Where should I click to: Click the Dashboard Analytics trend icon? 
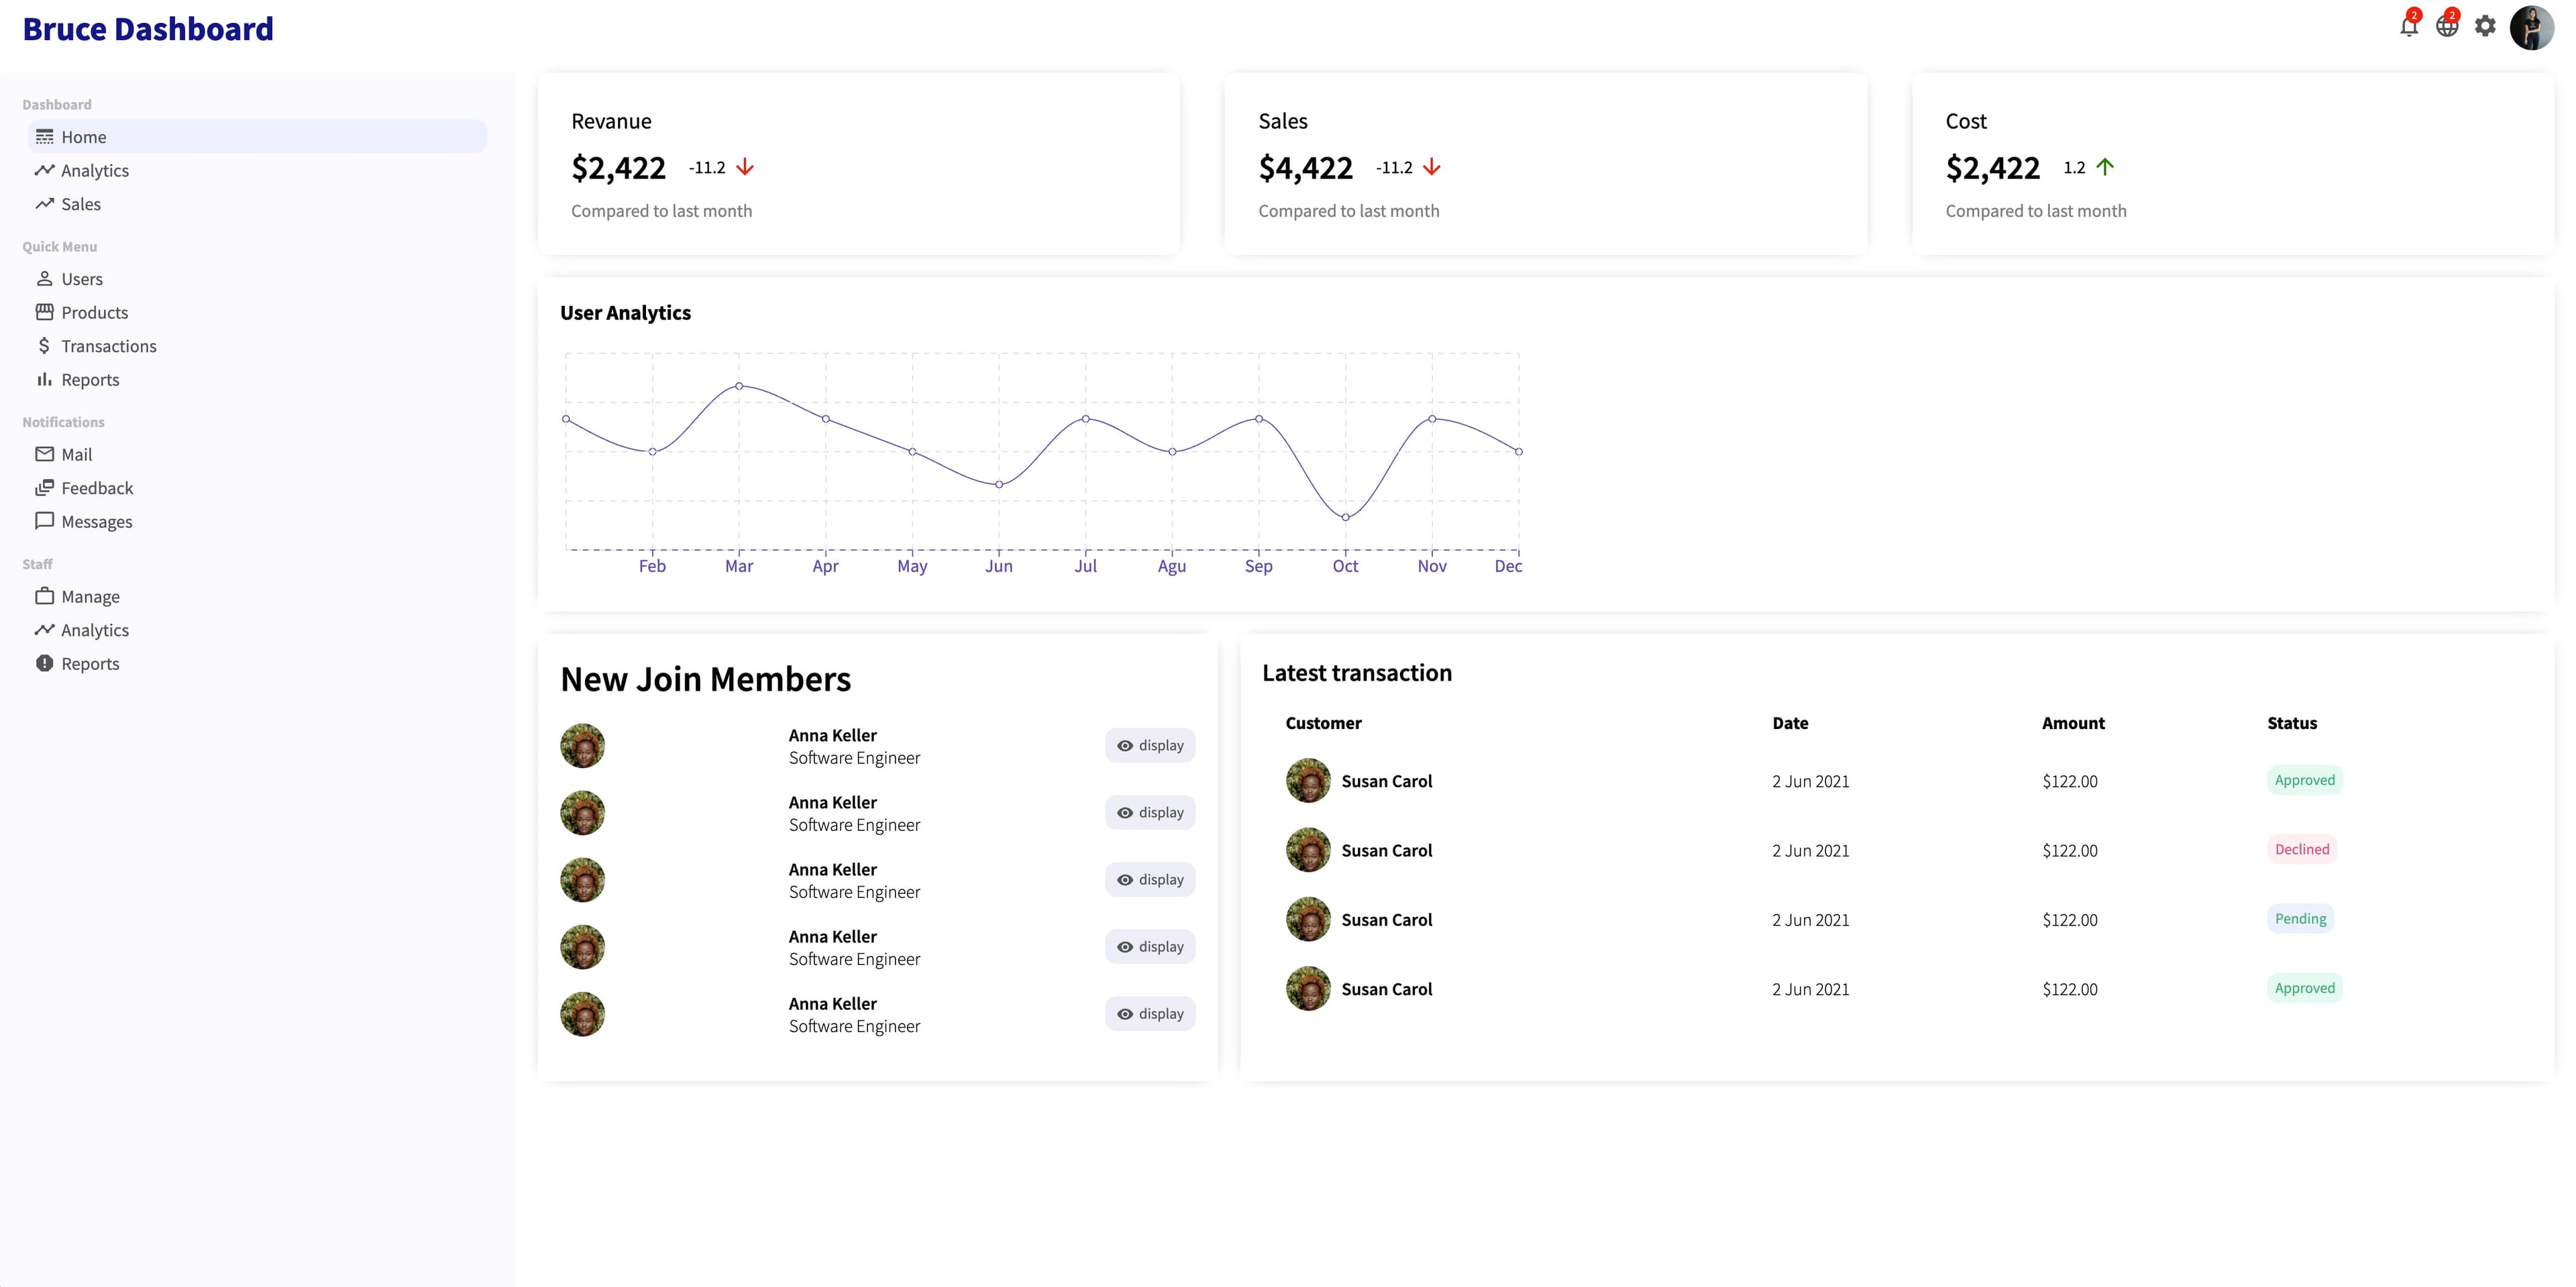pos(44,170)
